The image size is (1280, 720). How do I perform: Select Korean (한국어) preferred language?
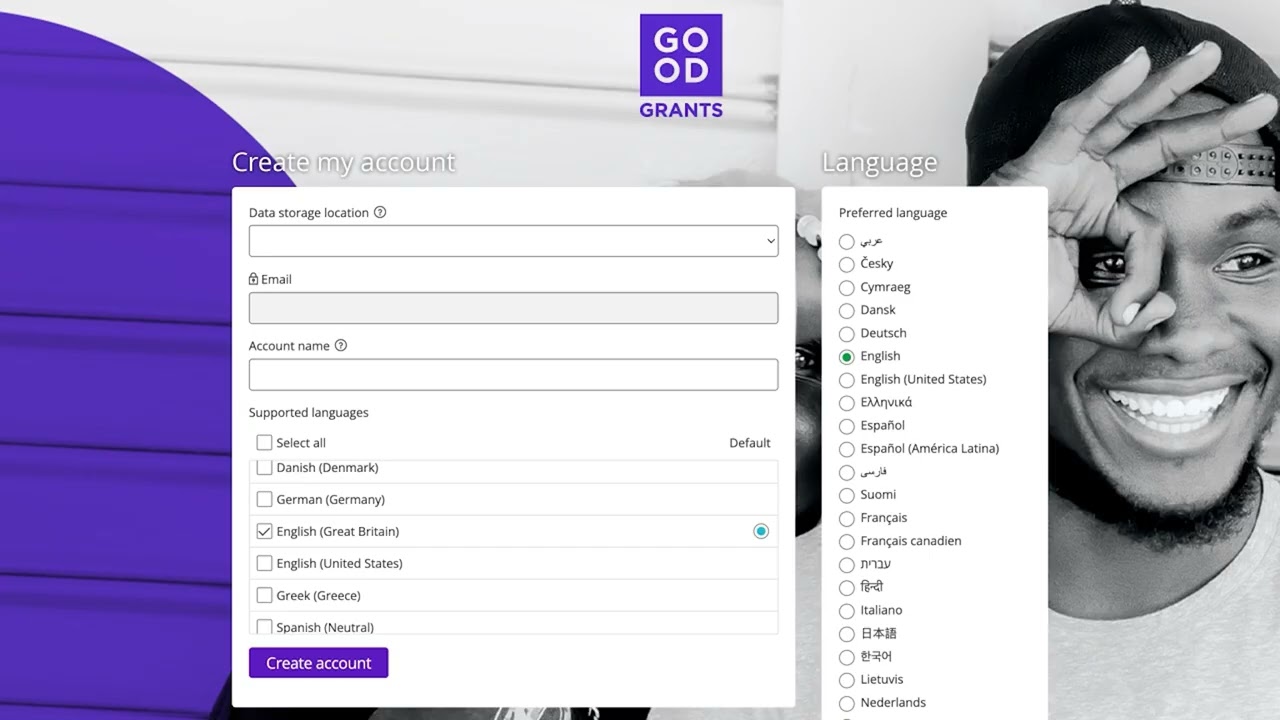(847, 657)
